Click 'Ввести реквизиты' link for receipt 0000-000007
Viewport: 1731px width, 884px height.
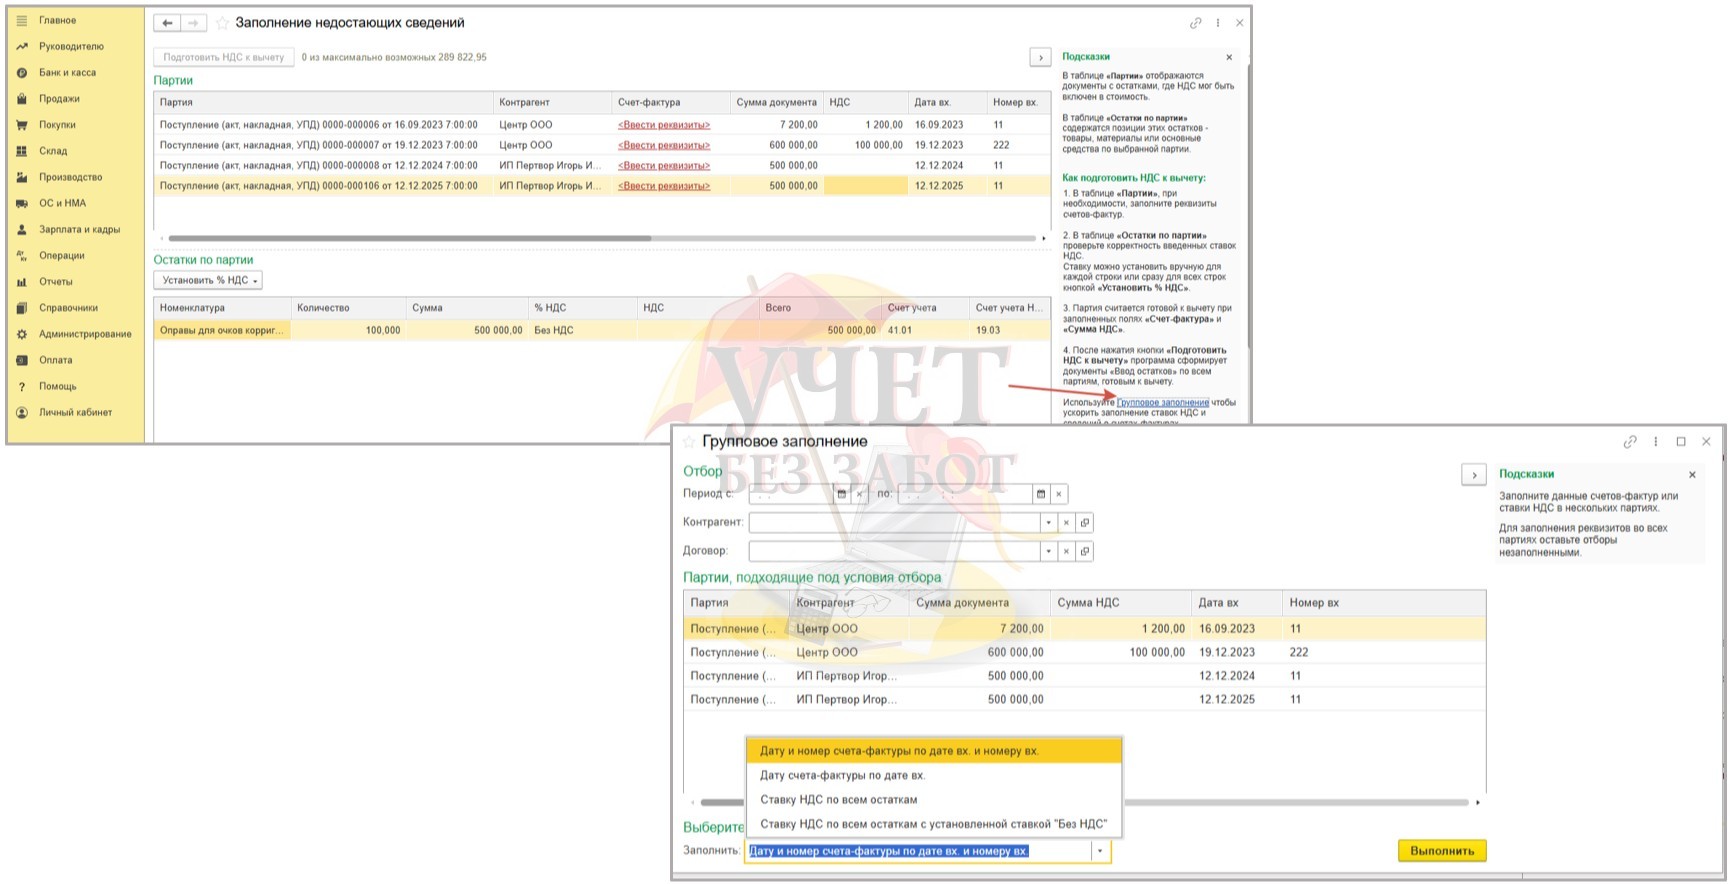tap(664, 145)
